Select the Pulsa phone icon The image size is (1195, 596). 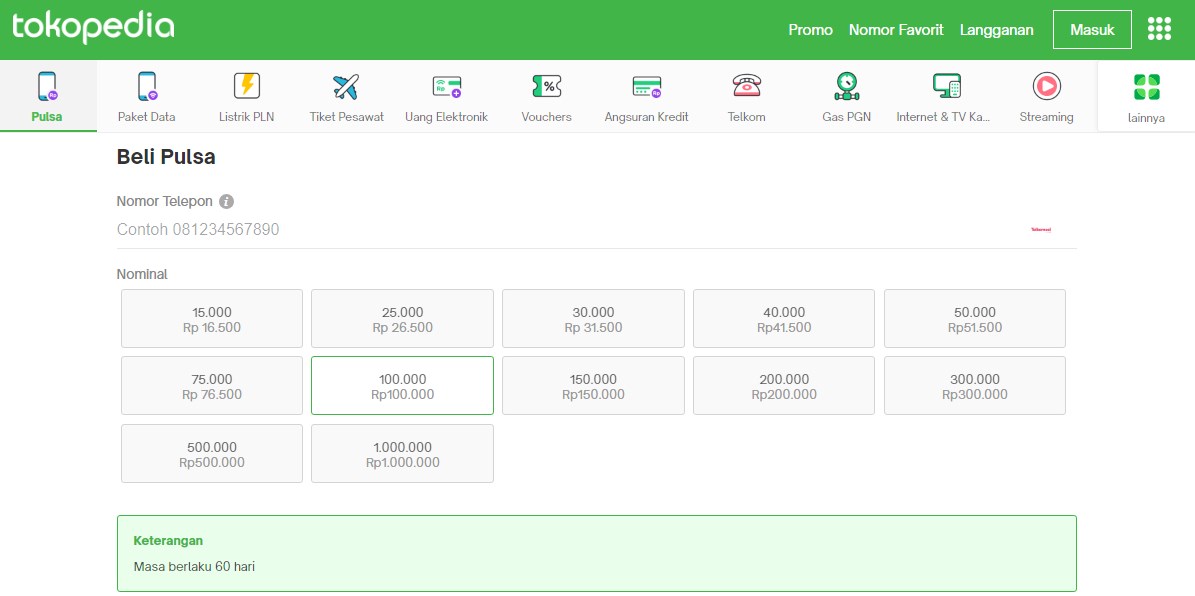pyautogui.click(x=48, y=86)
